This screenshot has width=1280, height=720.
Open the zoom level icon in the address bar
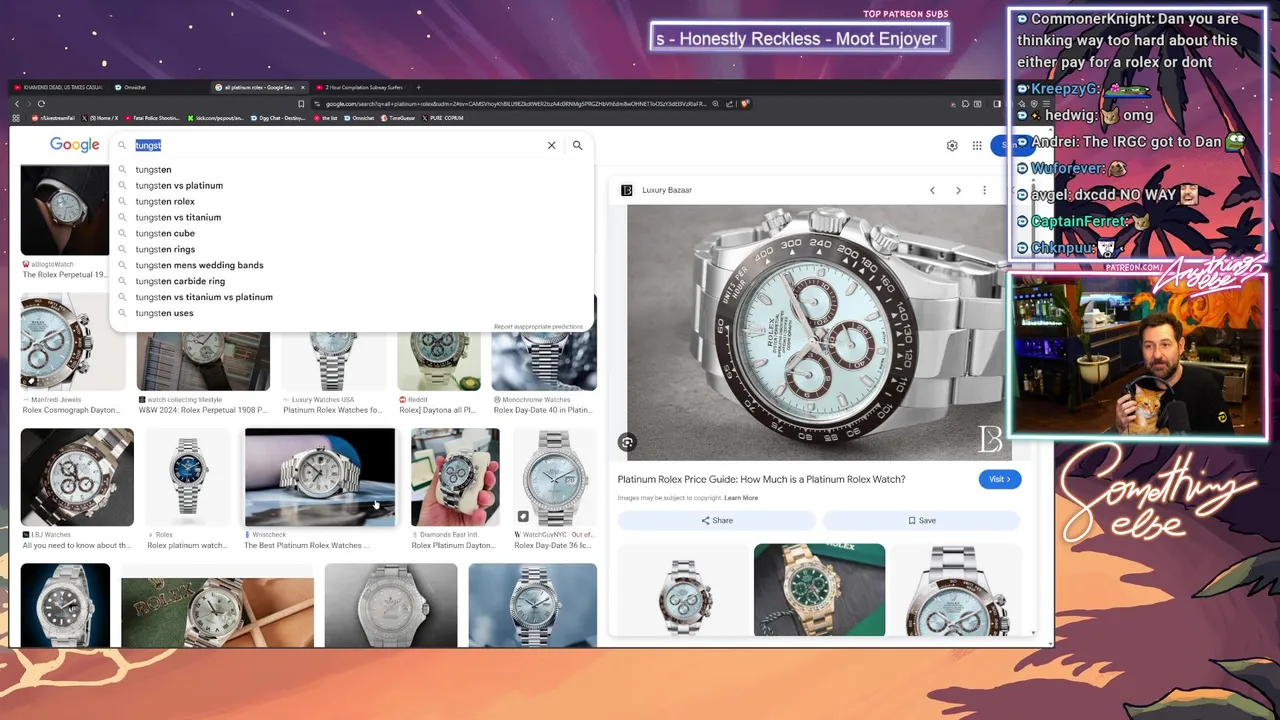(715, 104)
